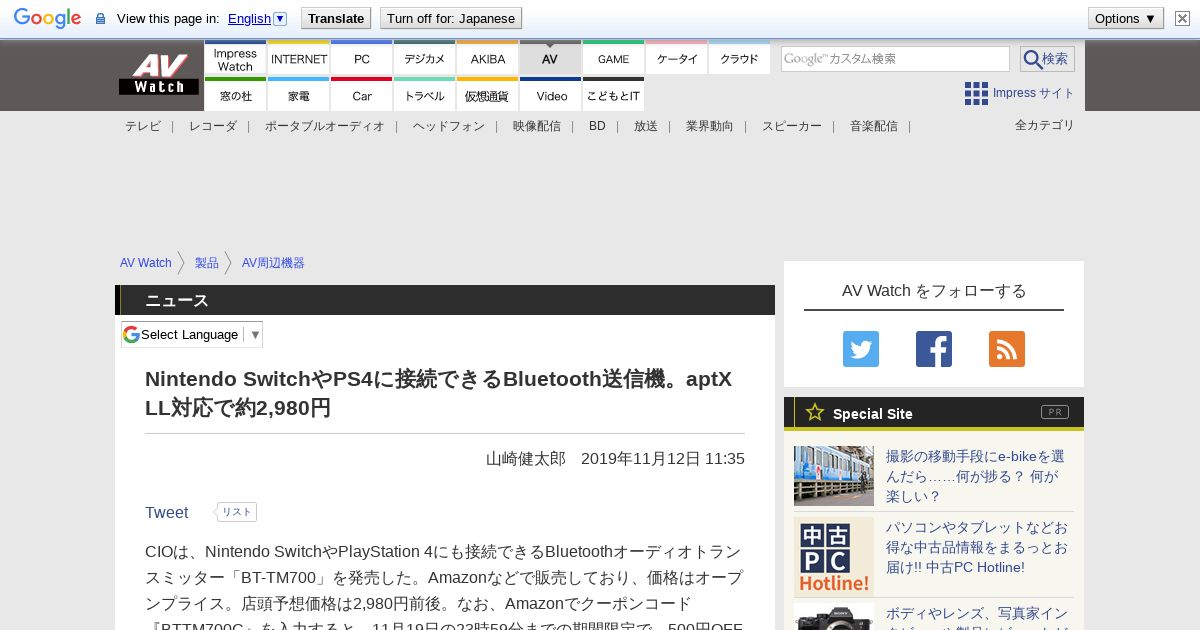Screen dimensions: 1200x630
Task: Click the Special Site star icon
Action: coord(815,412)
